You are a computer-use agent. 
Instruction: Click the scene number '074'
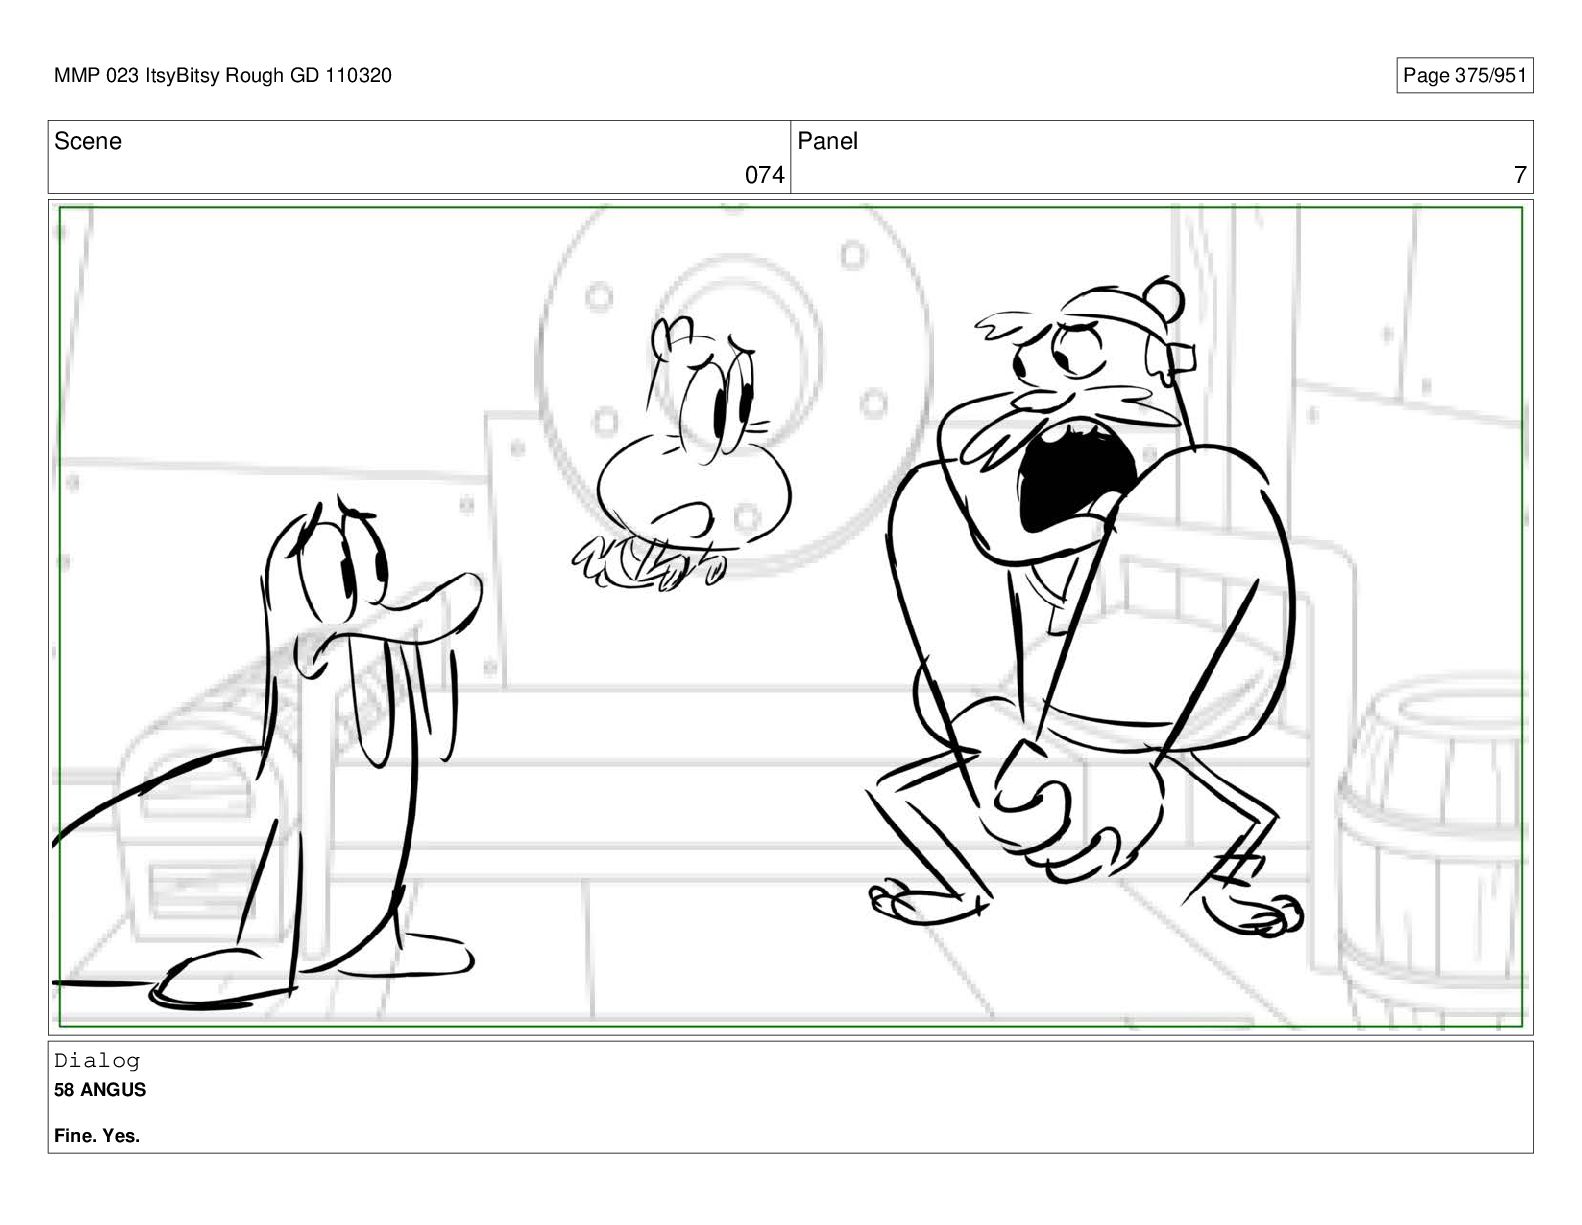[x=764, y=175]
